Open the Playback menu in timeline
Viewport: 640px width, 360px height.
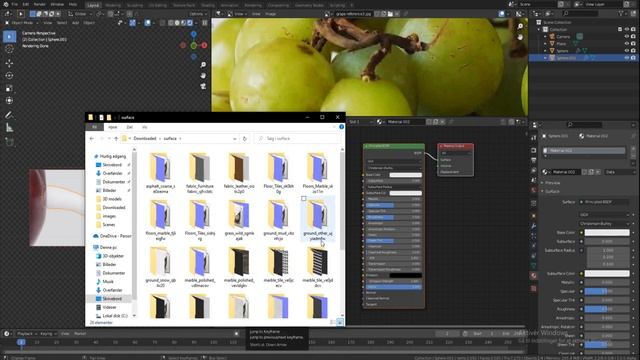pos(27,334)
